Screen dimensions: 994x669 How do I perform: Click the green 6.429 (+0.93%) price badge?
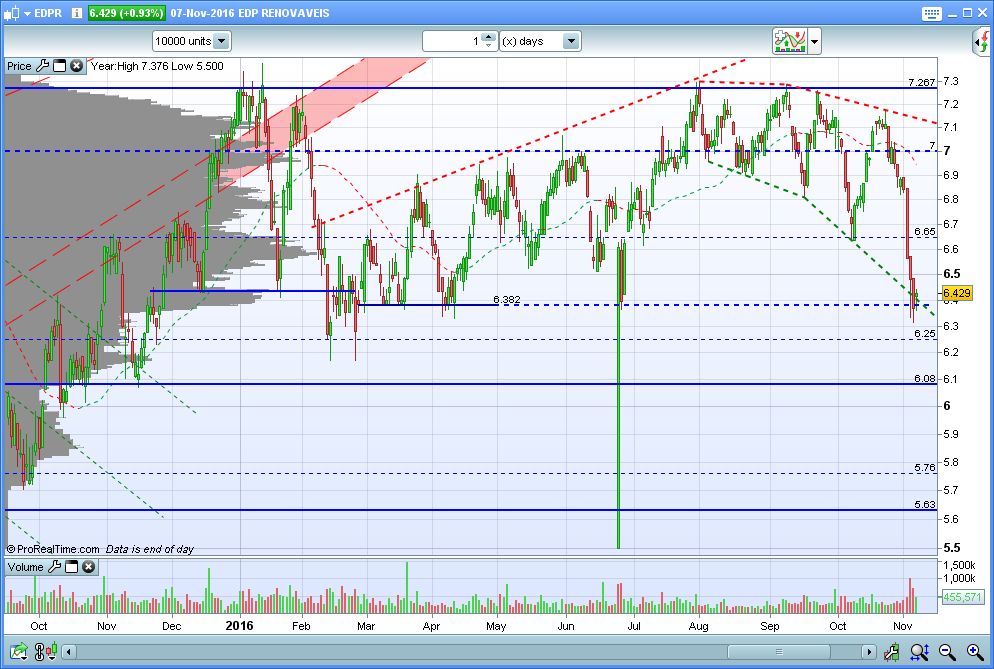point(126,13)
